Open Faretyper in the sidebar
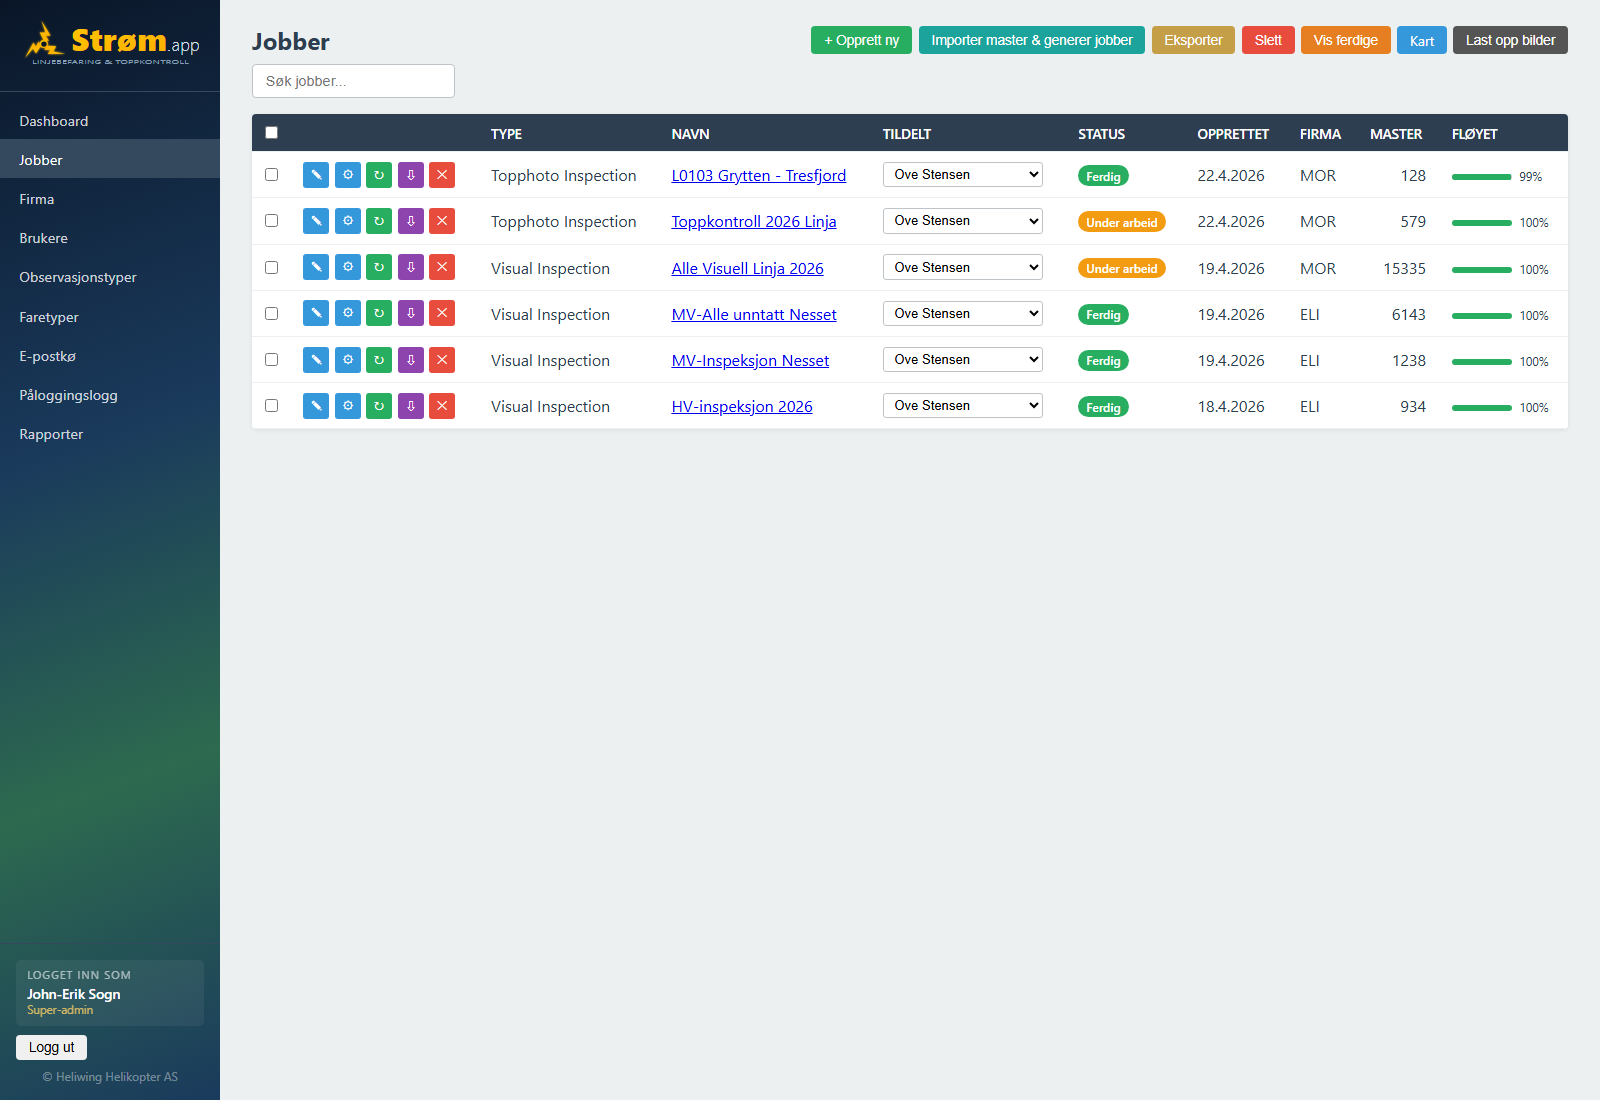Screen dimensions: 1600x1100 tap(110, 317)
